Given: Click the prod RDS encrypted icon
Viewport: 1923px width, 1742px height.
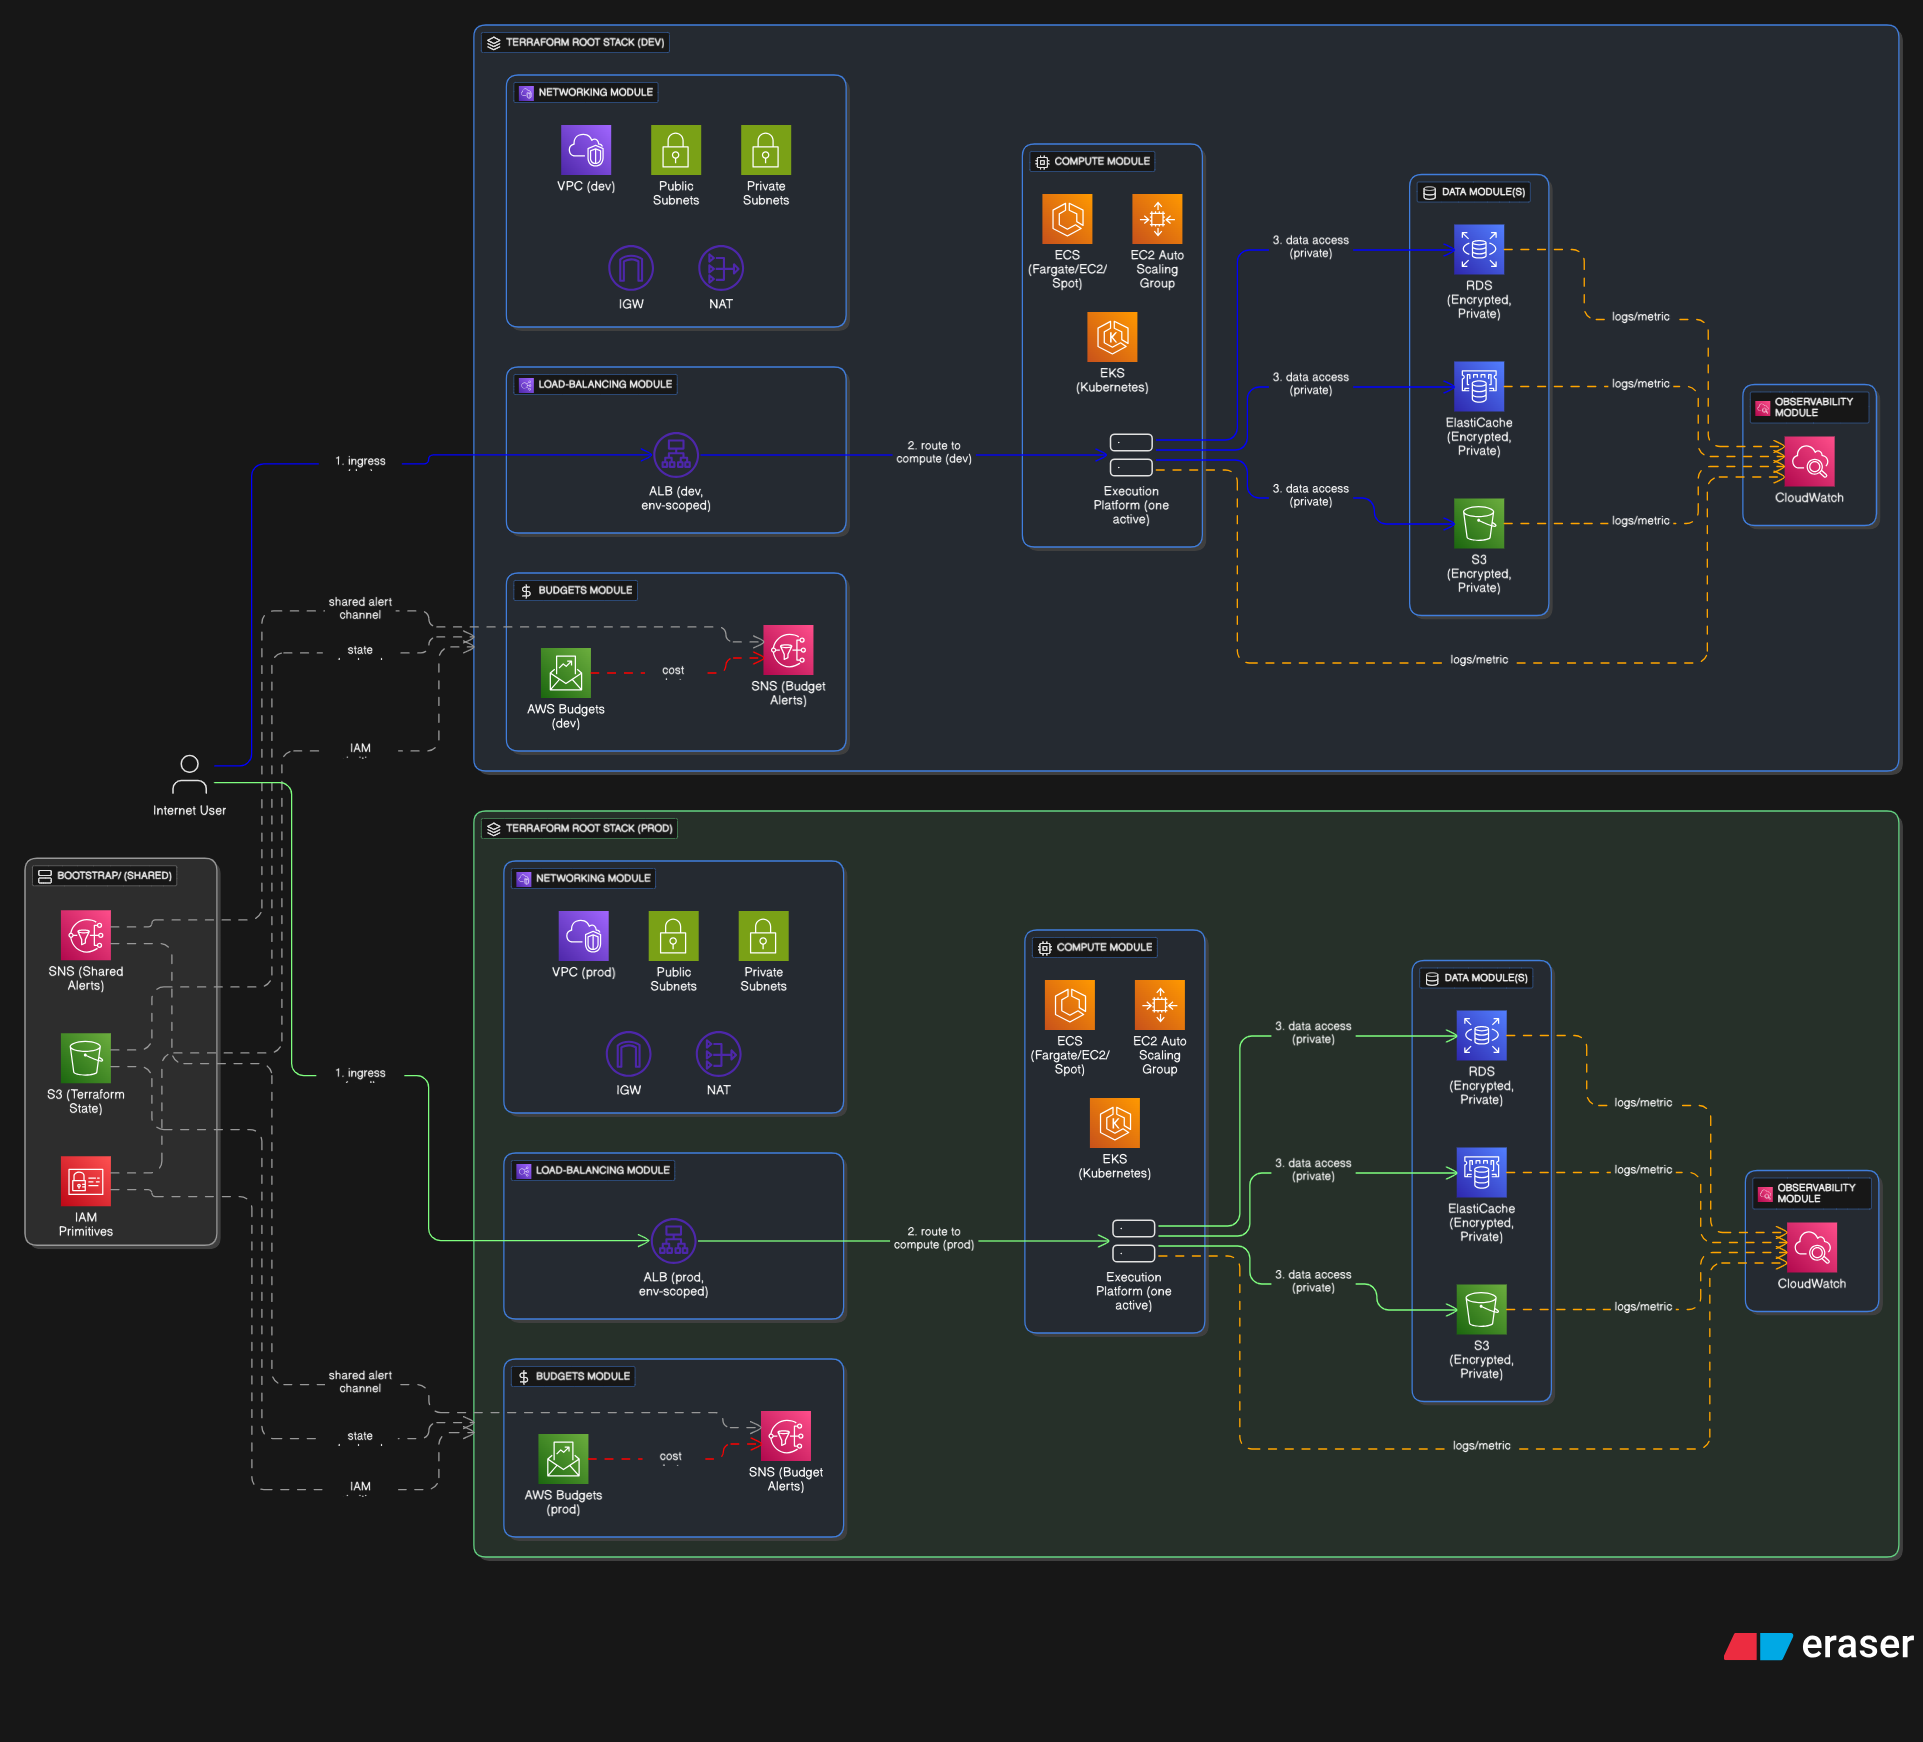Looking at the screenshot, I should pyautogui.click(x=1482, y=1035).
